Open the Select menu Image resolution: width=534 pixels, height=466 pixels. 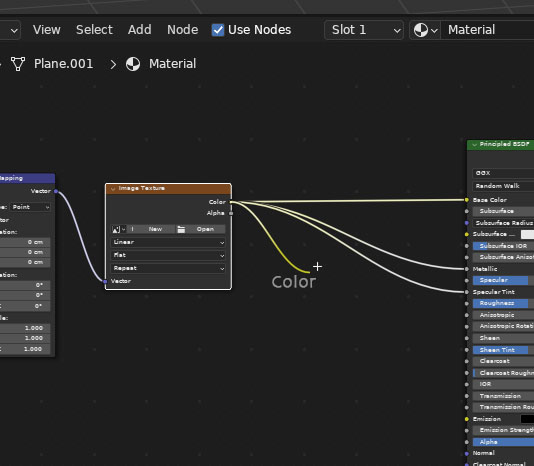[94, 30]
